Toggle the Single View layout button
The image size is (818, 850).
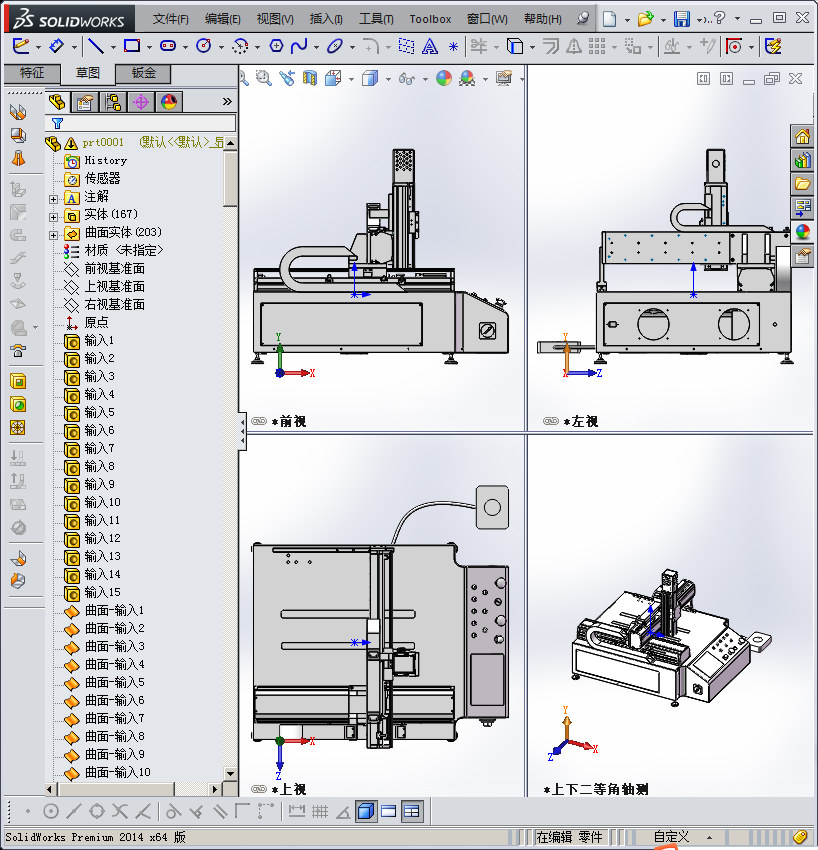pos(366,812)
